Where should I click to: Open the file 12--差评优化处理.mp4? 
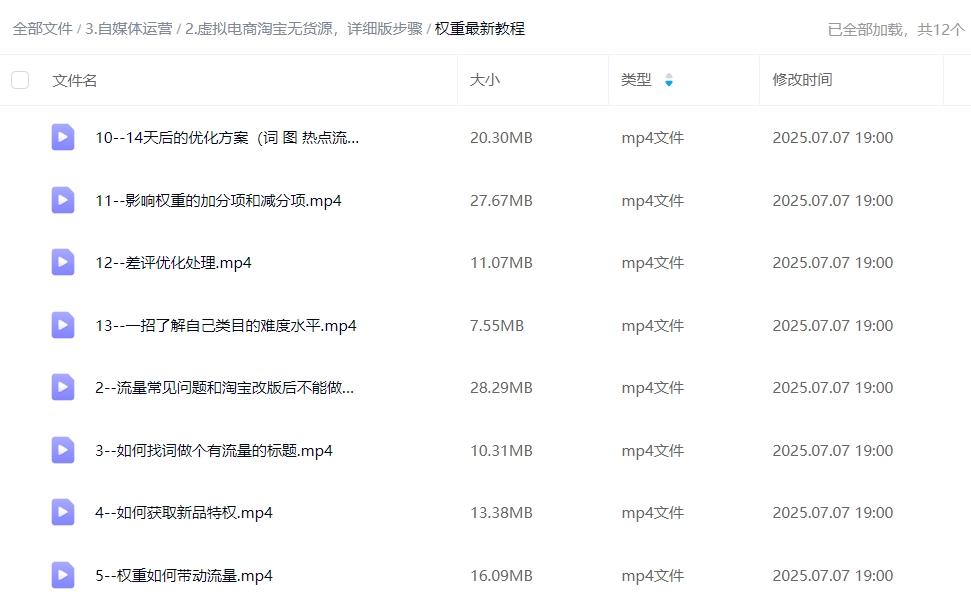(x=173, y=263)
